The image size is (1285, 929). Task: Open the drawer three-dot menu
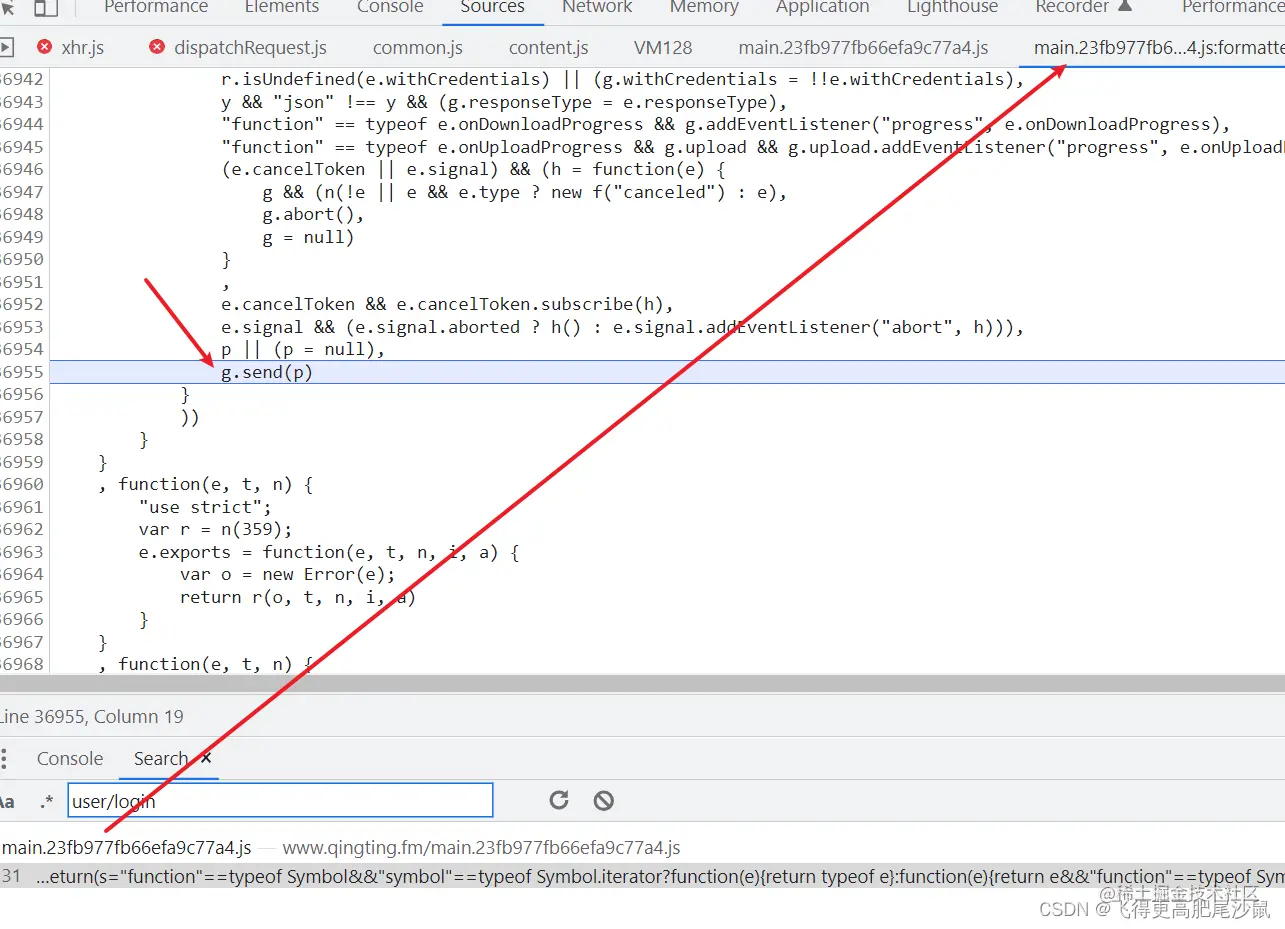(x=3, y=758)
